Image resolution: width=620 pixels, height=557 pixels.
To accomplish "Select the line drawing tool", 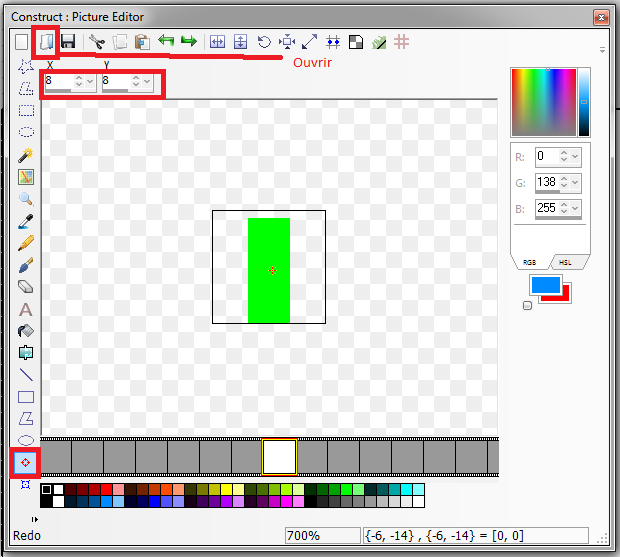I will [26, 374].
